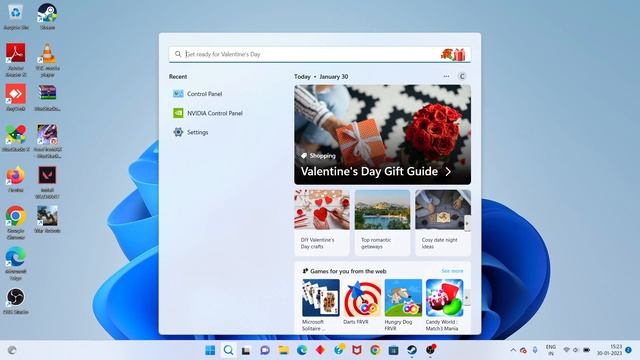Select War Robots desktop shortcut
This screenshot has width=640, height=360.
(x=47, y=219)
